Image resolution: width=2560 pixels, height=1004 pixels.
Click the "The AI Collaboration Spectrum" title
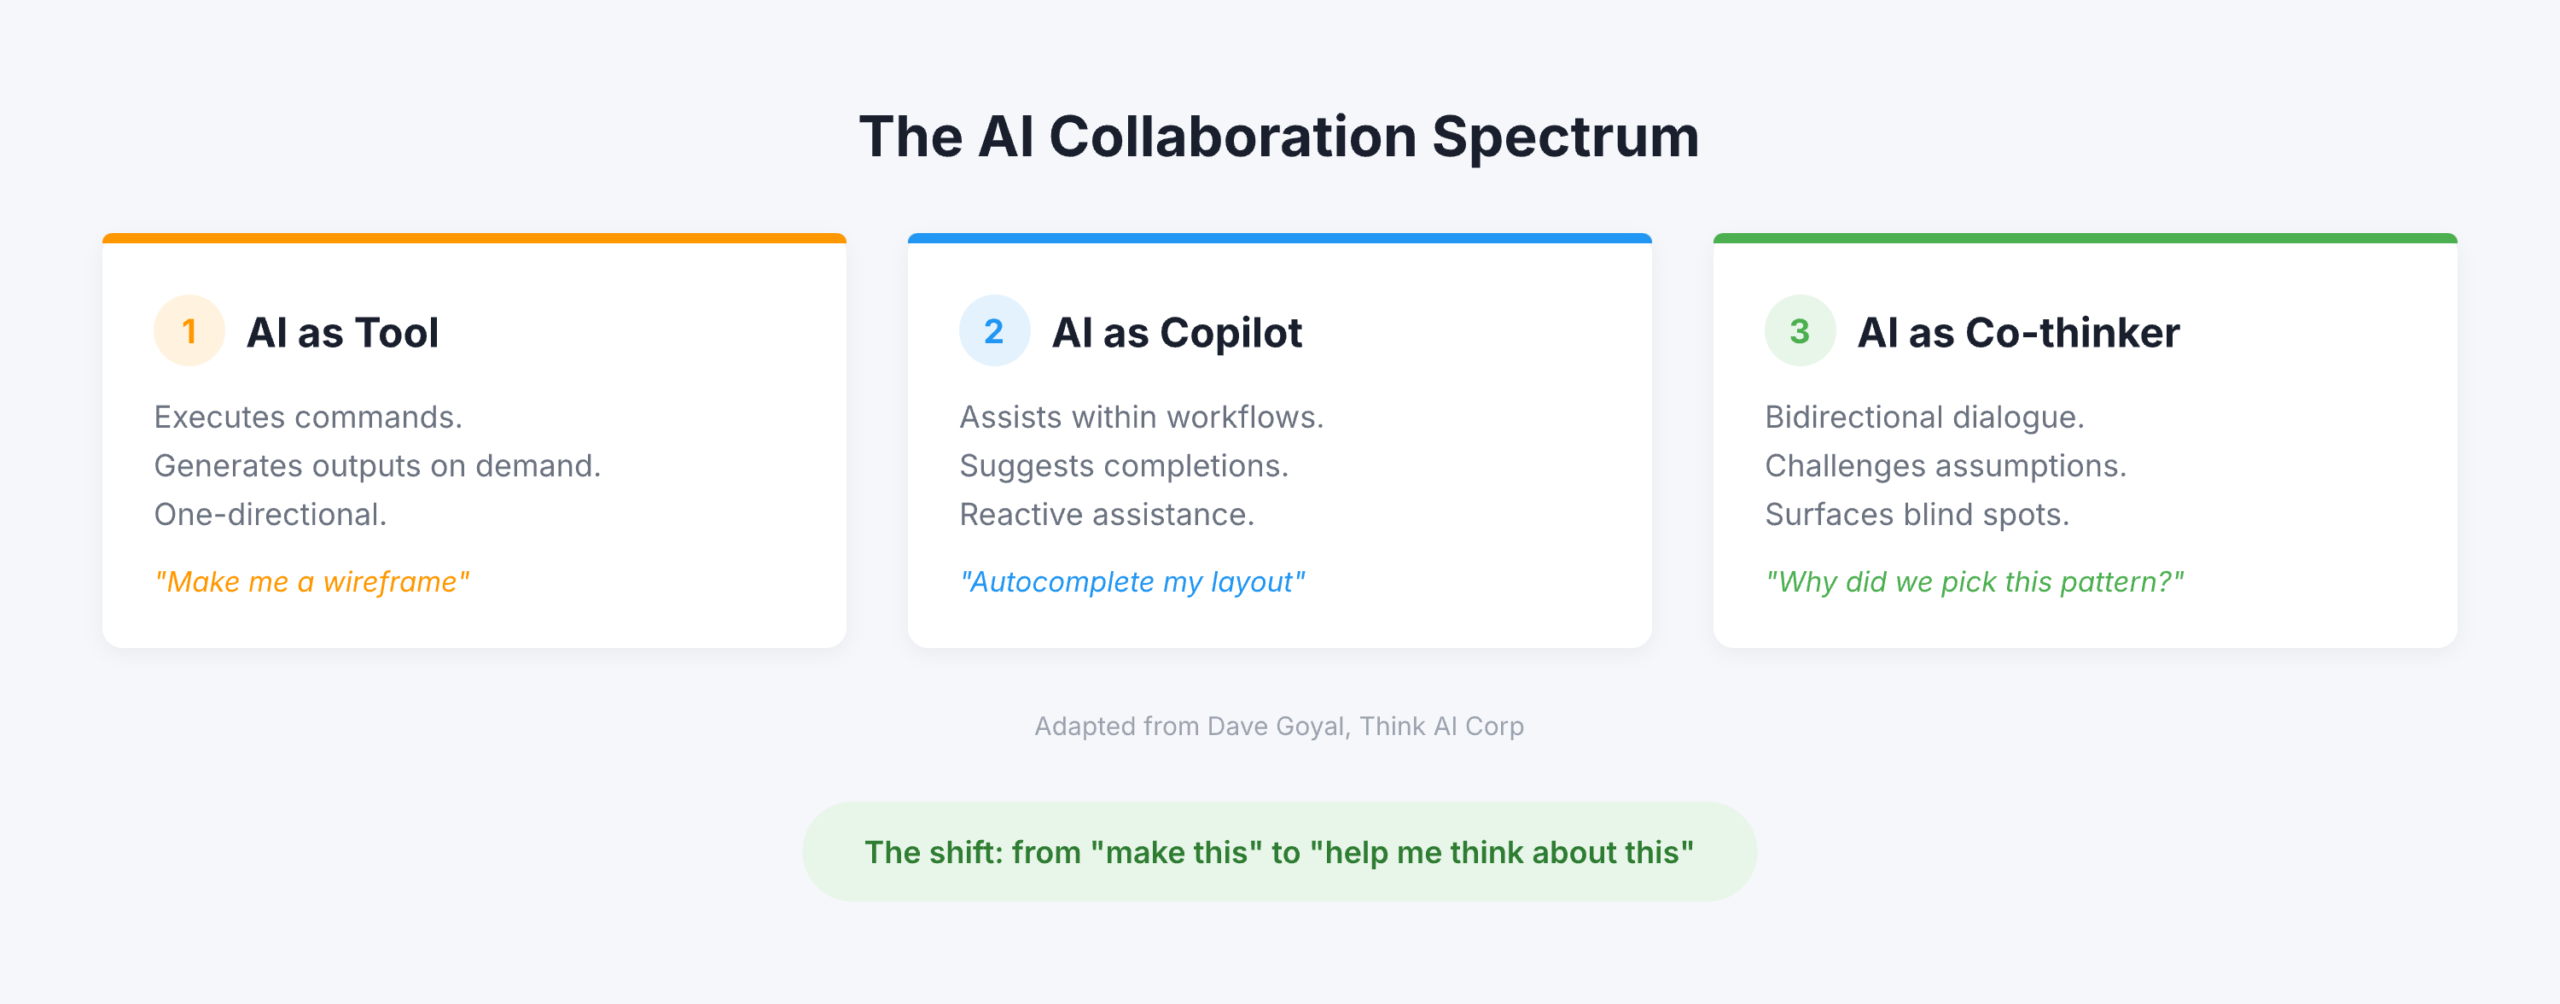click(x=1279, y=137)
